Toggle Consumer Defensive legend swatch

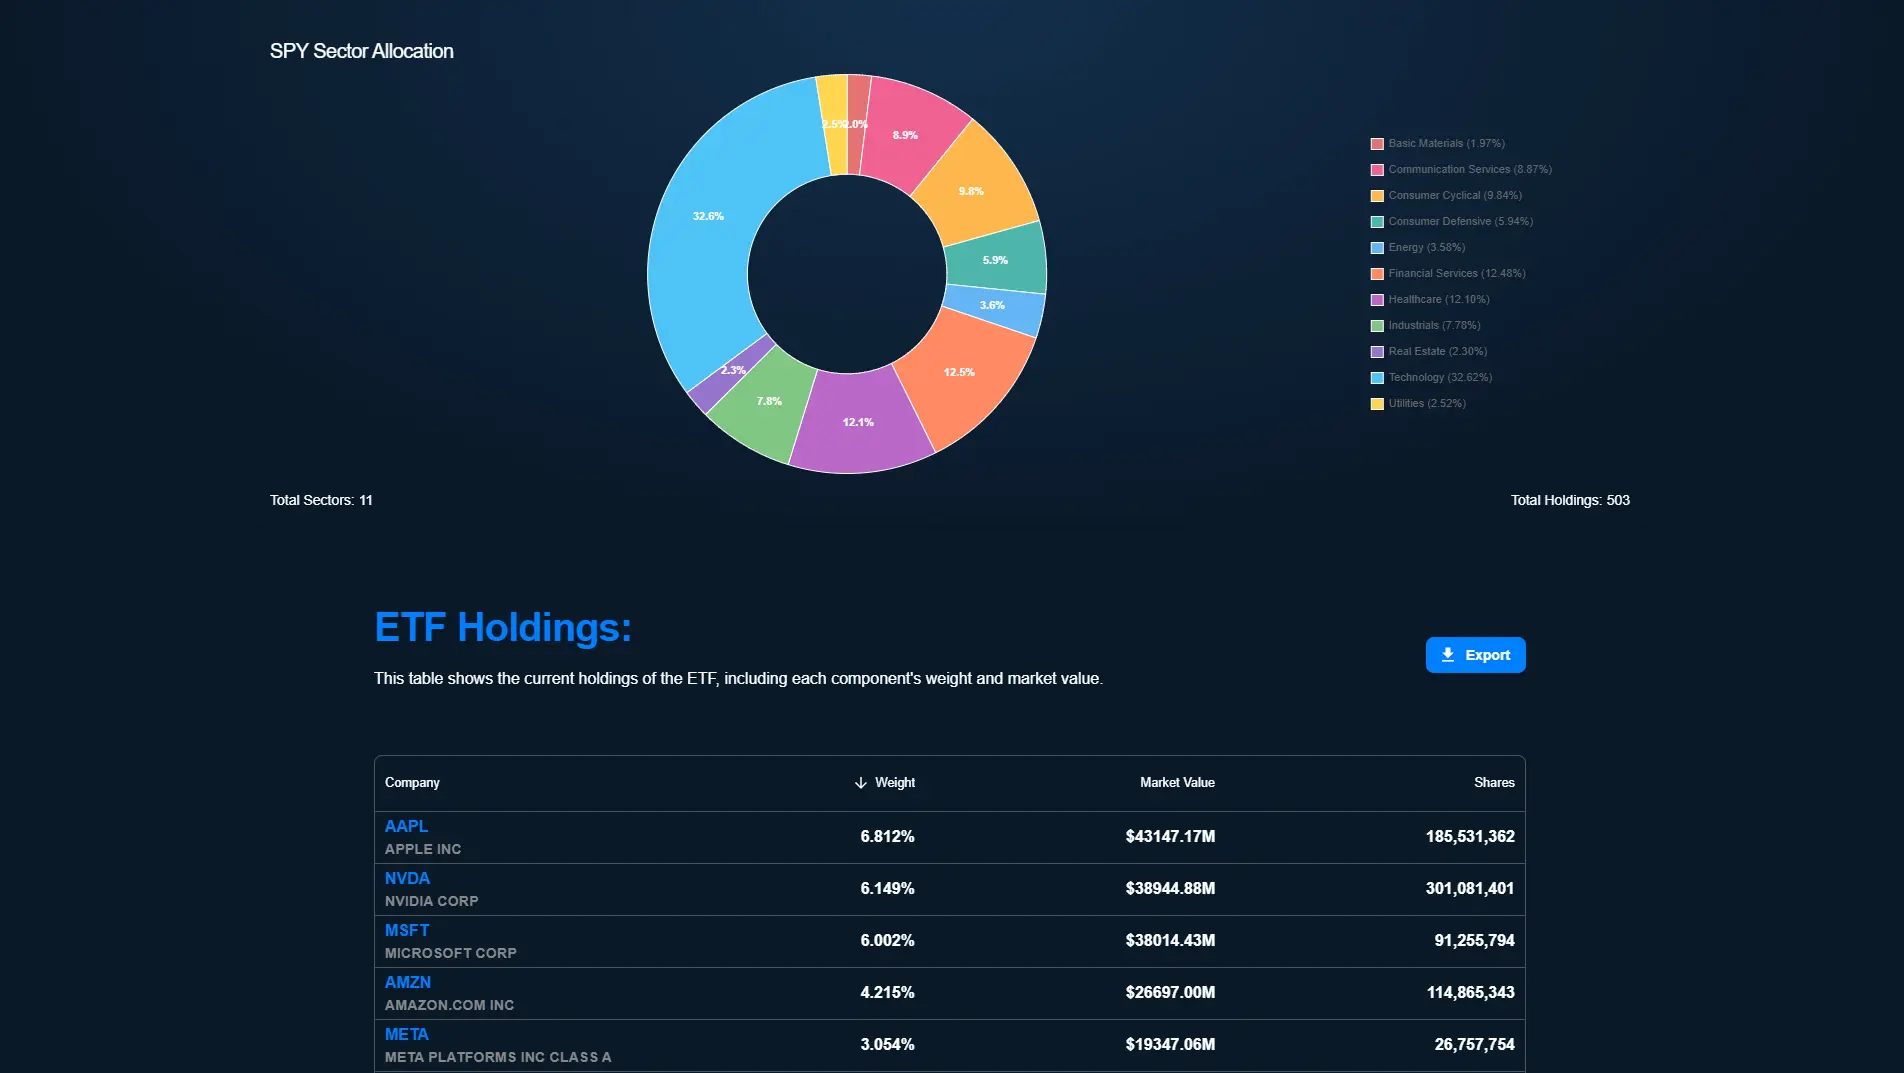(x=1377, y=222)
